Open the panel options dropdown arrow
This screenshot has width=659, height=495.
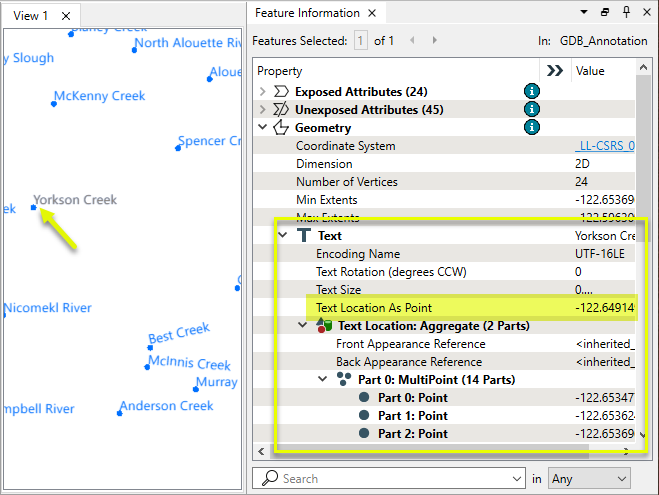tap(586, 13)
